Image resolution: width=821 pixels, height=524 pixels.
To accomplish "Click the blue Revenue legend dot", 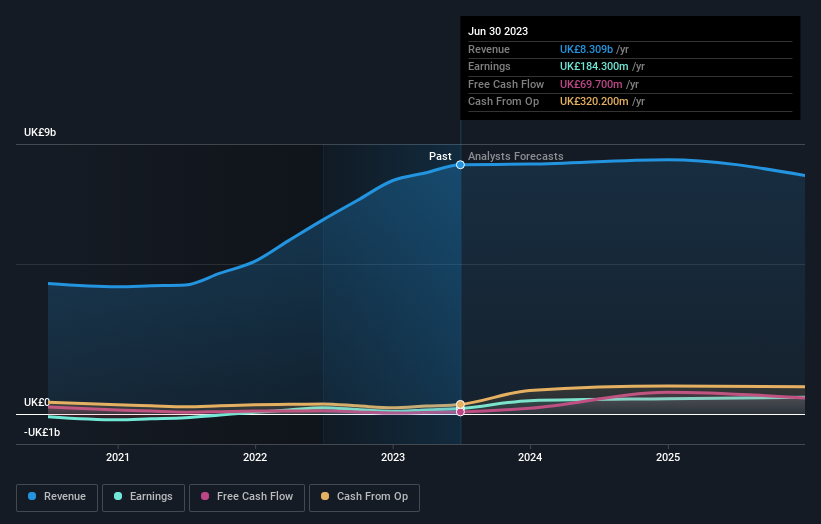I will tap(32, 496).
